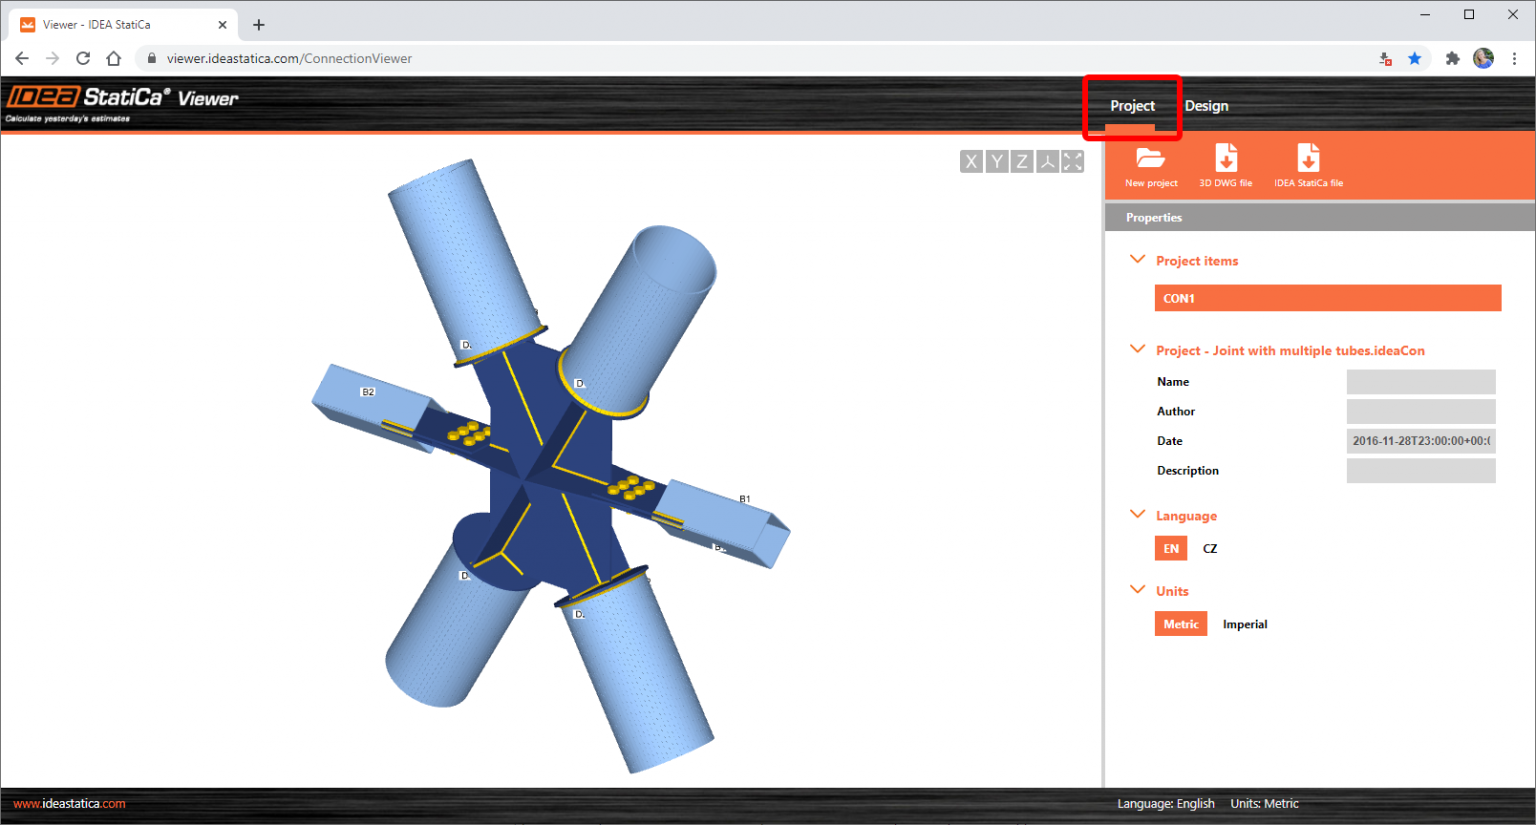This screenshot has width=1536, height=825.
Task: Set view along the Y axis
Action: [x=996, y=160]
